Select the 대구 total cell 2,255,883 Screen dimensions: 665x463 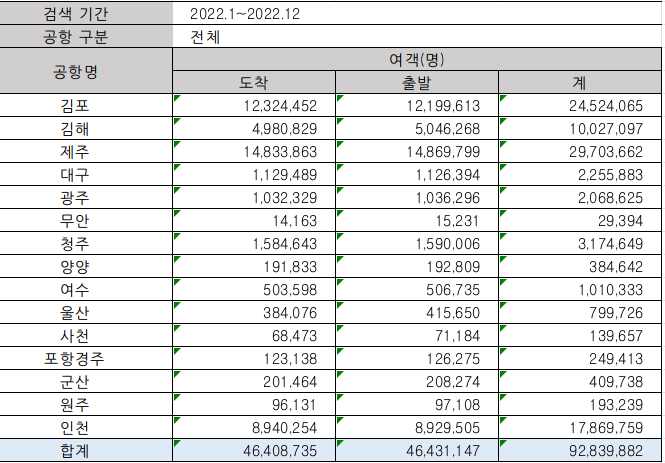(x=580, y=174)
